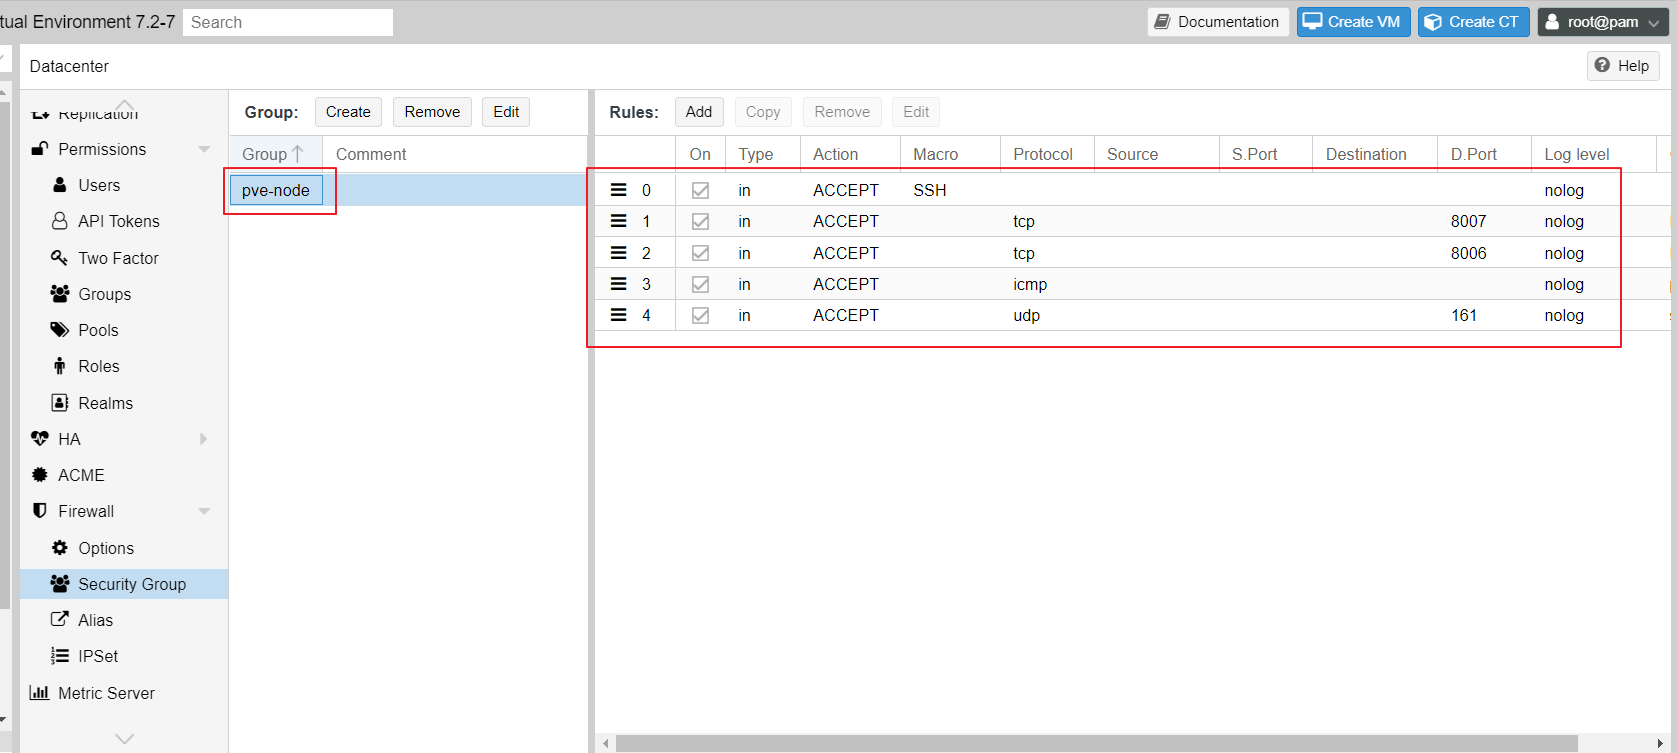Viewport: 1677px width, 753px height.
Task: Open the Documentation page
Action: [1218, 22]
